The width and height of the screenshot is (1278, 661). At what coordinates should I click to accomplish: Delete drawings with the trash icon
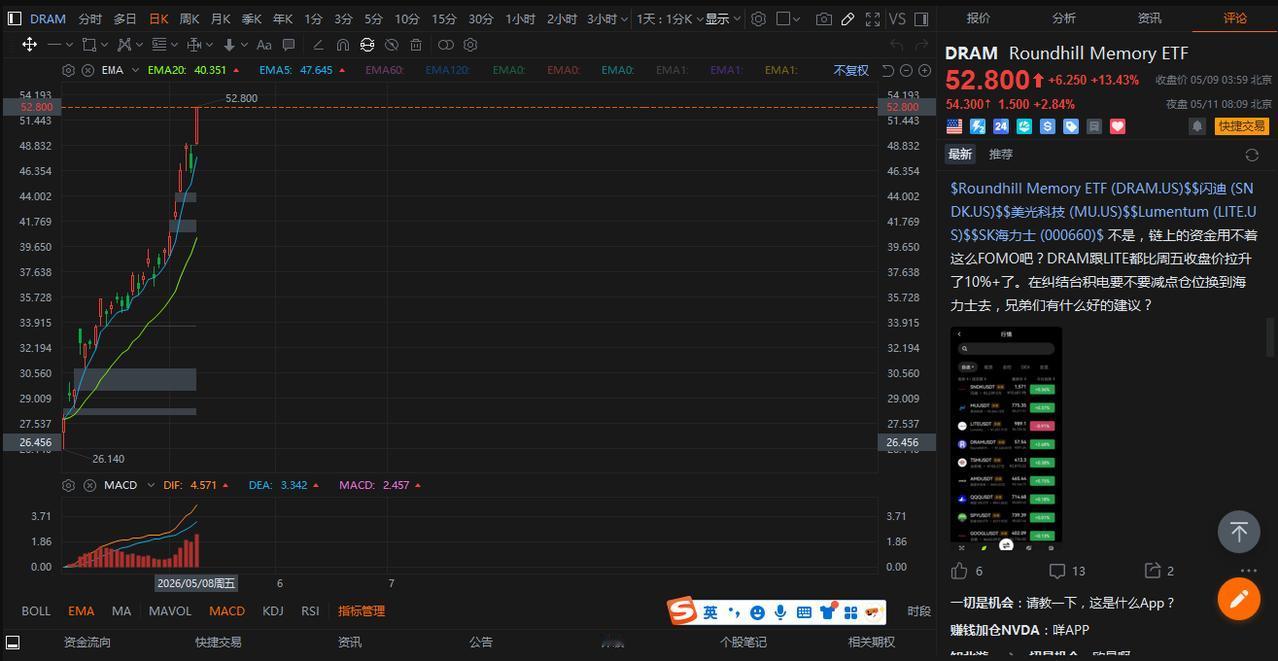point(416,44)
